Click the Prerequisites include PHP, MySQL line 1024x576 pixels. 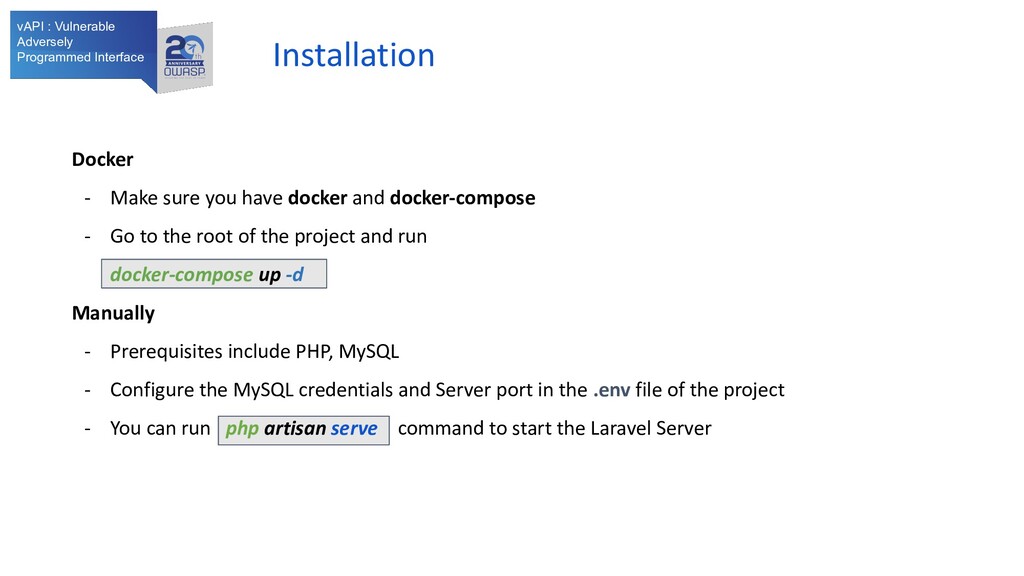(x=254, y=351)
